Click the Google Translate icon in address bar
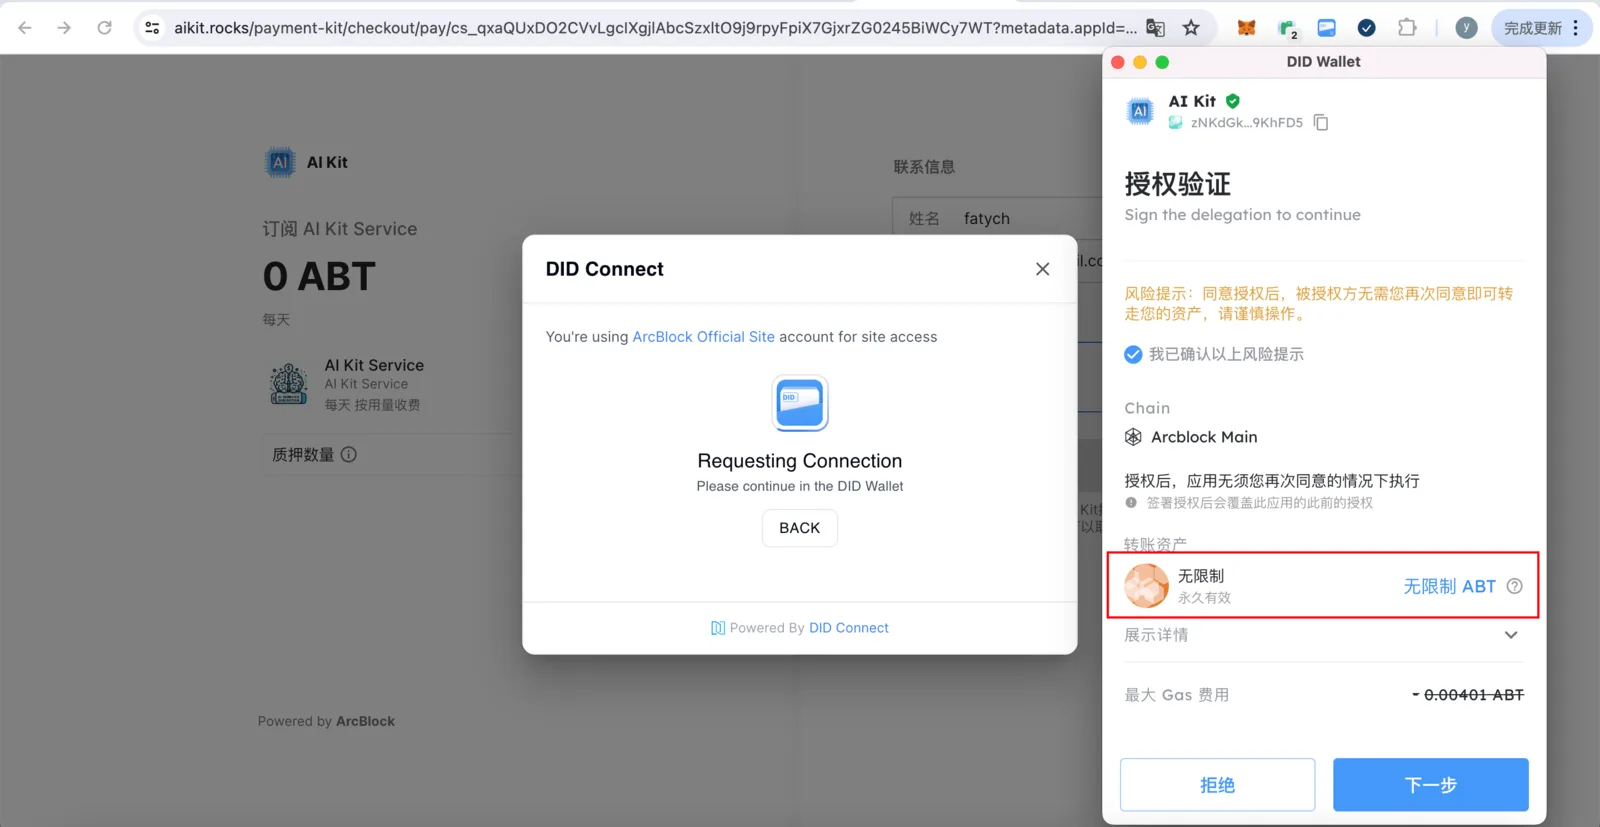The image size is (1600, 827). (x=1155, y=28)
